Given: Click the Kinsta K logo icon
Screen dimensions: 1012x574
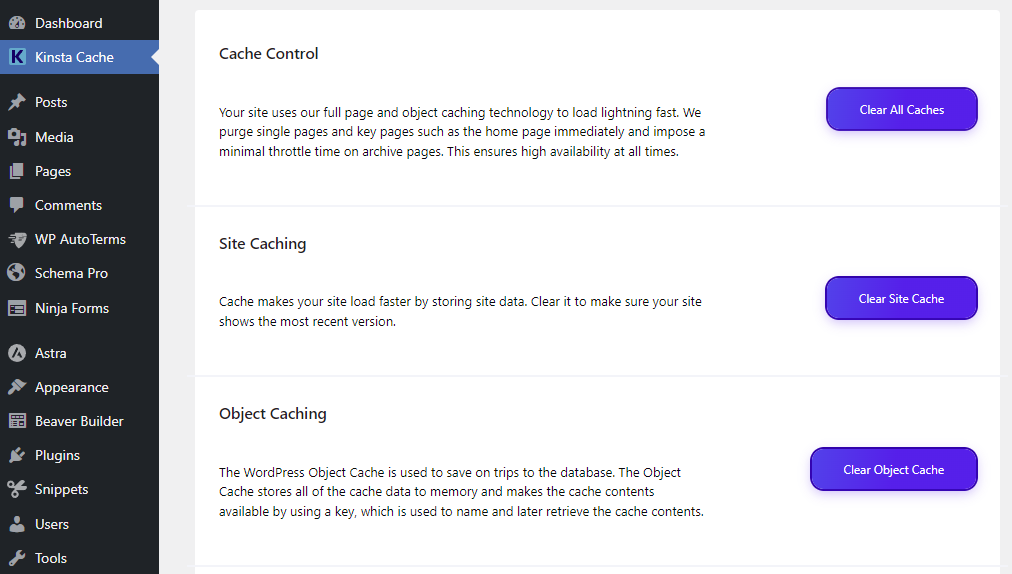Looking at the screenshot, I should click(17, 57).
